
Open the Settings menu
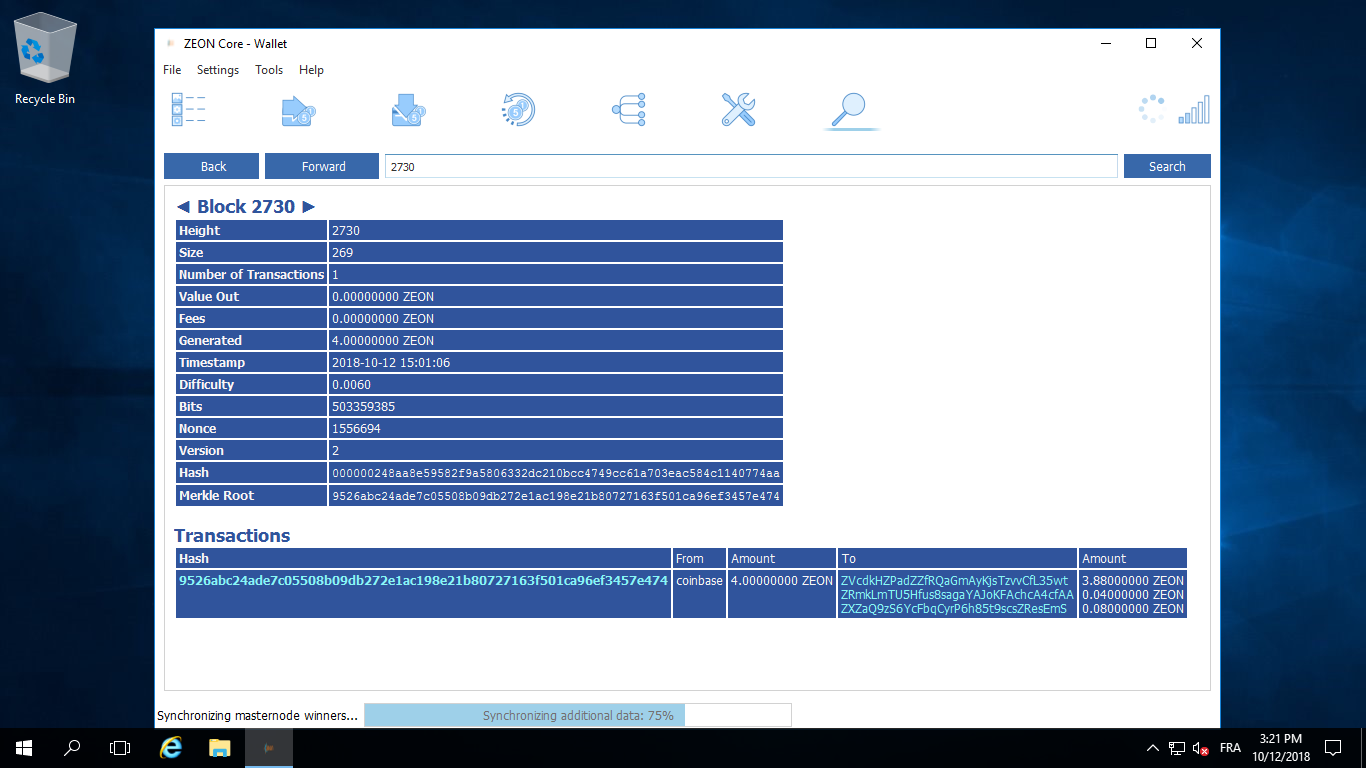click(218, 70)
